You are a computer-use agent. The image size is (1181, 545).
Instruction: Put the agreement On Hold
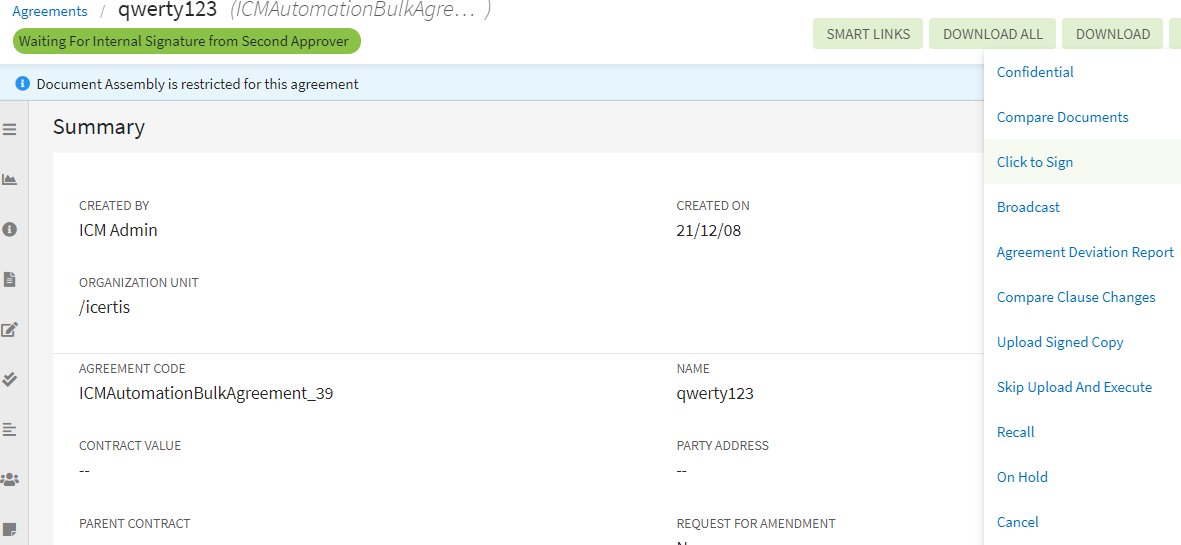tap(1022, 477)
